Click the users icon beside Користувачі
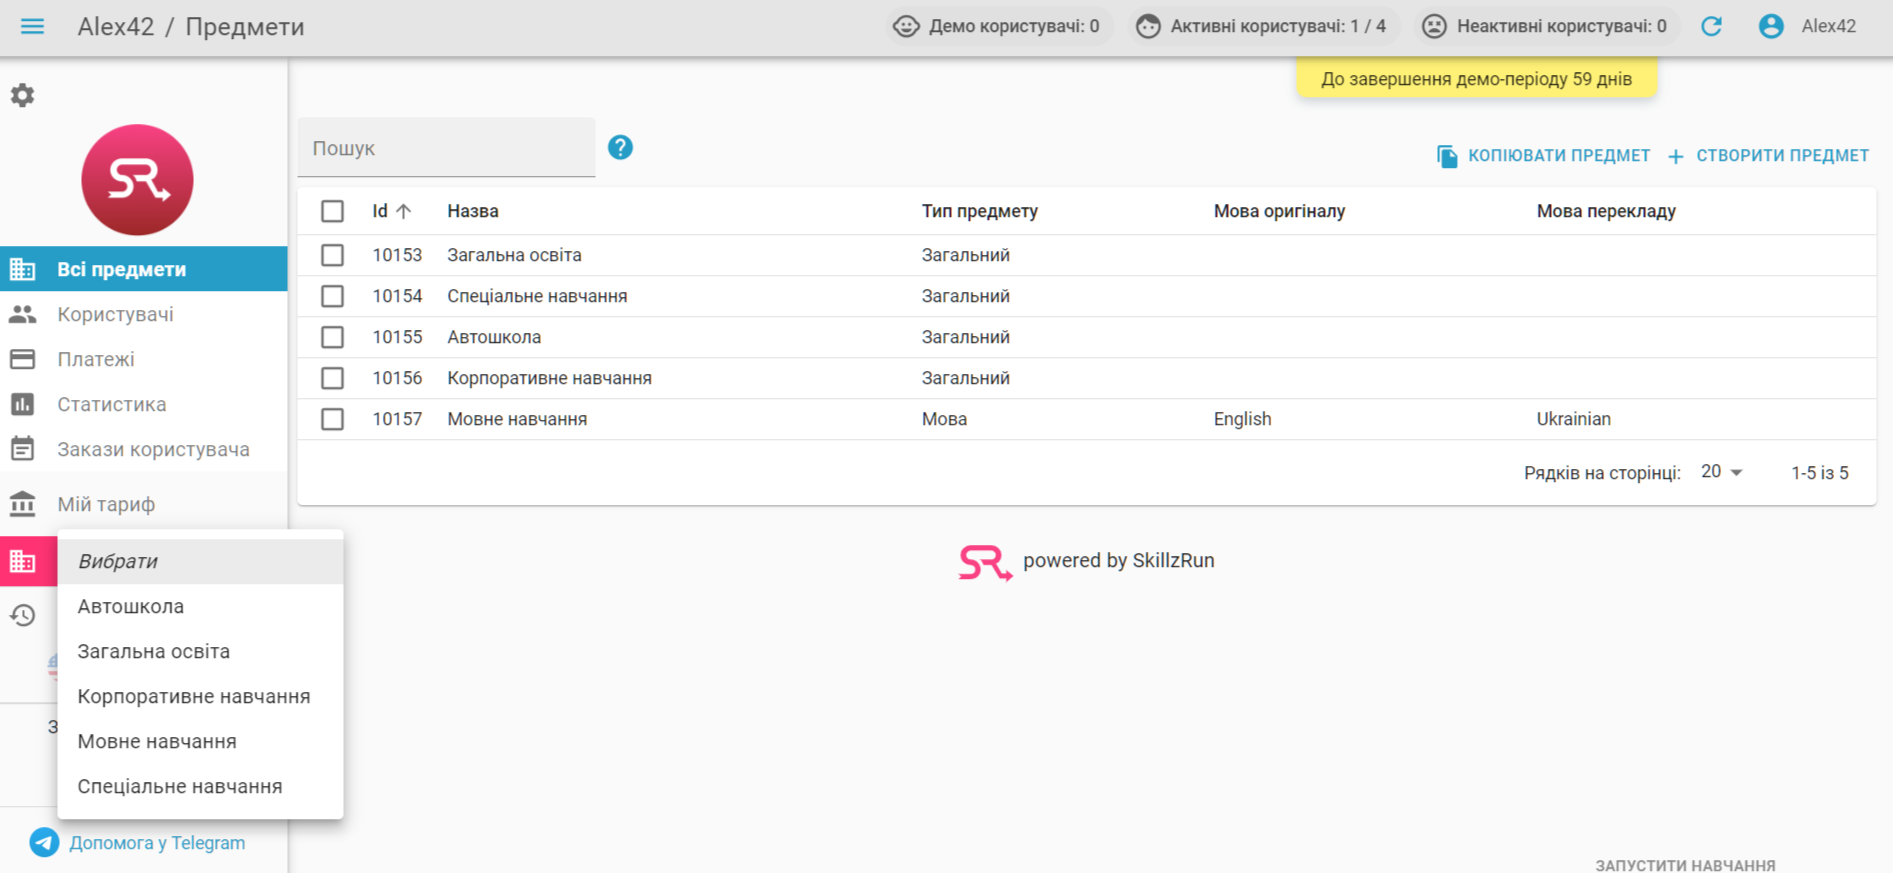This screenshot has width=1893, height=873. pos(23,314)
